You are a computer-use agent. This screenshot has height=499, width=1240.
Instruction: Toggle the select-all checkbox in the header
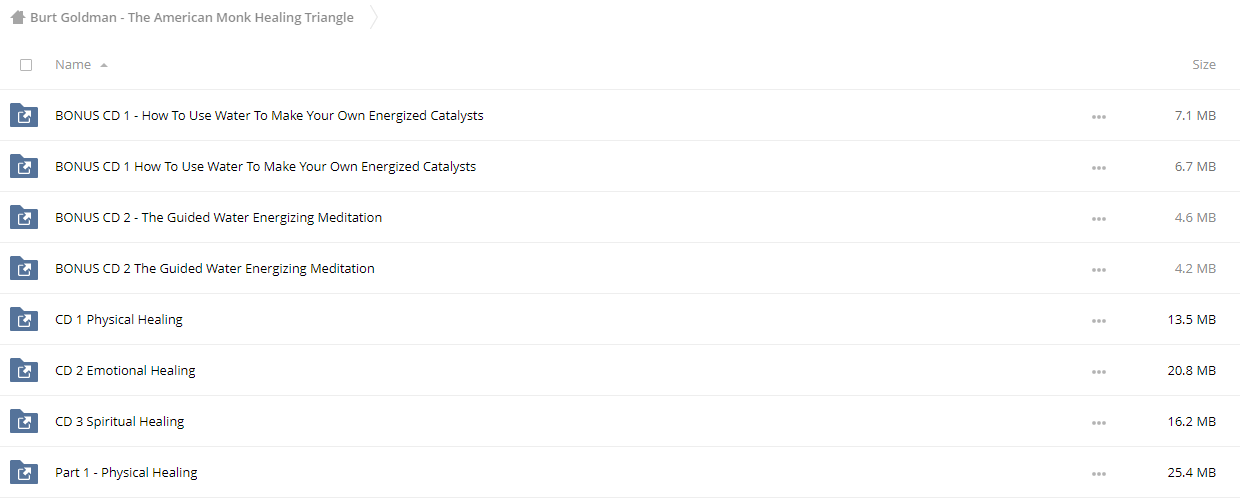point(26,65)
